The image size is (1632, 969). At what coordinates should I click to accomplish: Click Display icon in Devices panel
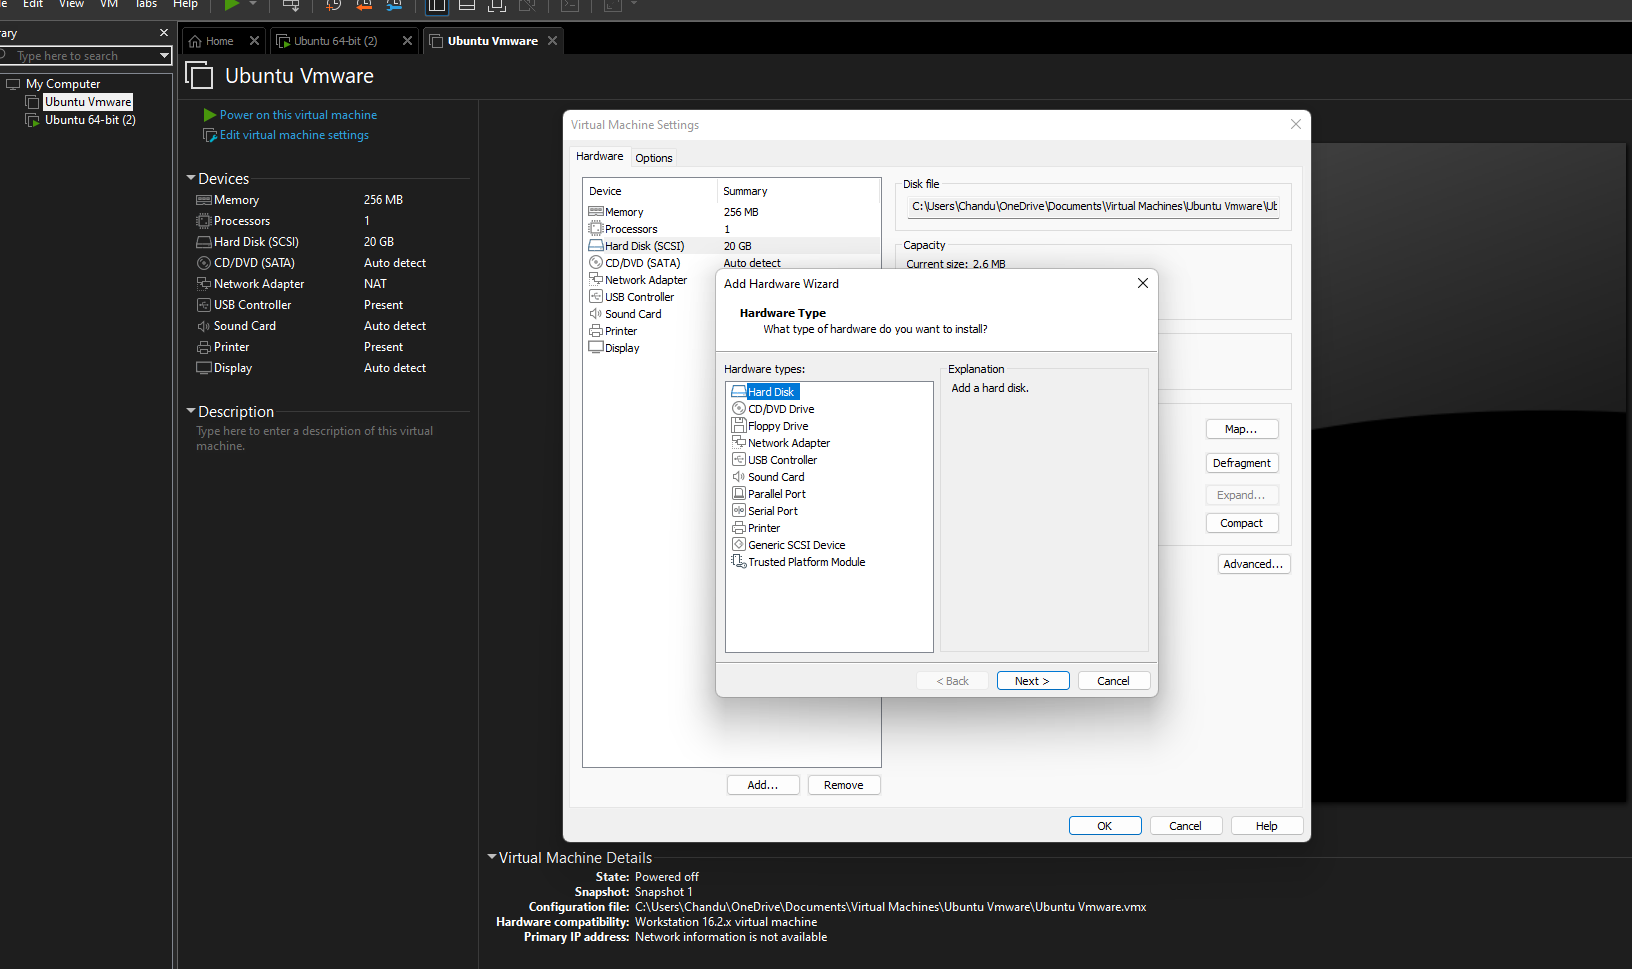coord(204,368)
